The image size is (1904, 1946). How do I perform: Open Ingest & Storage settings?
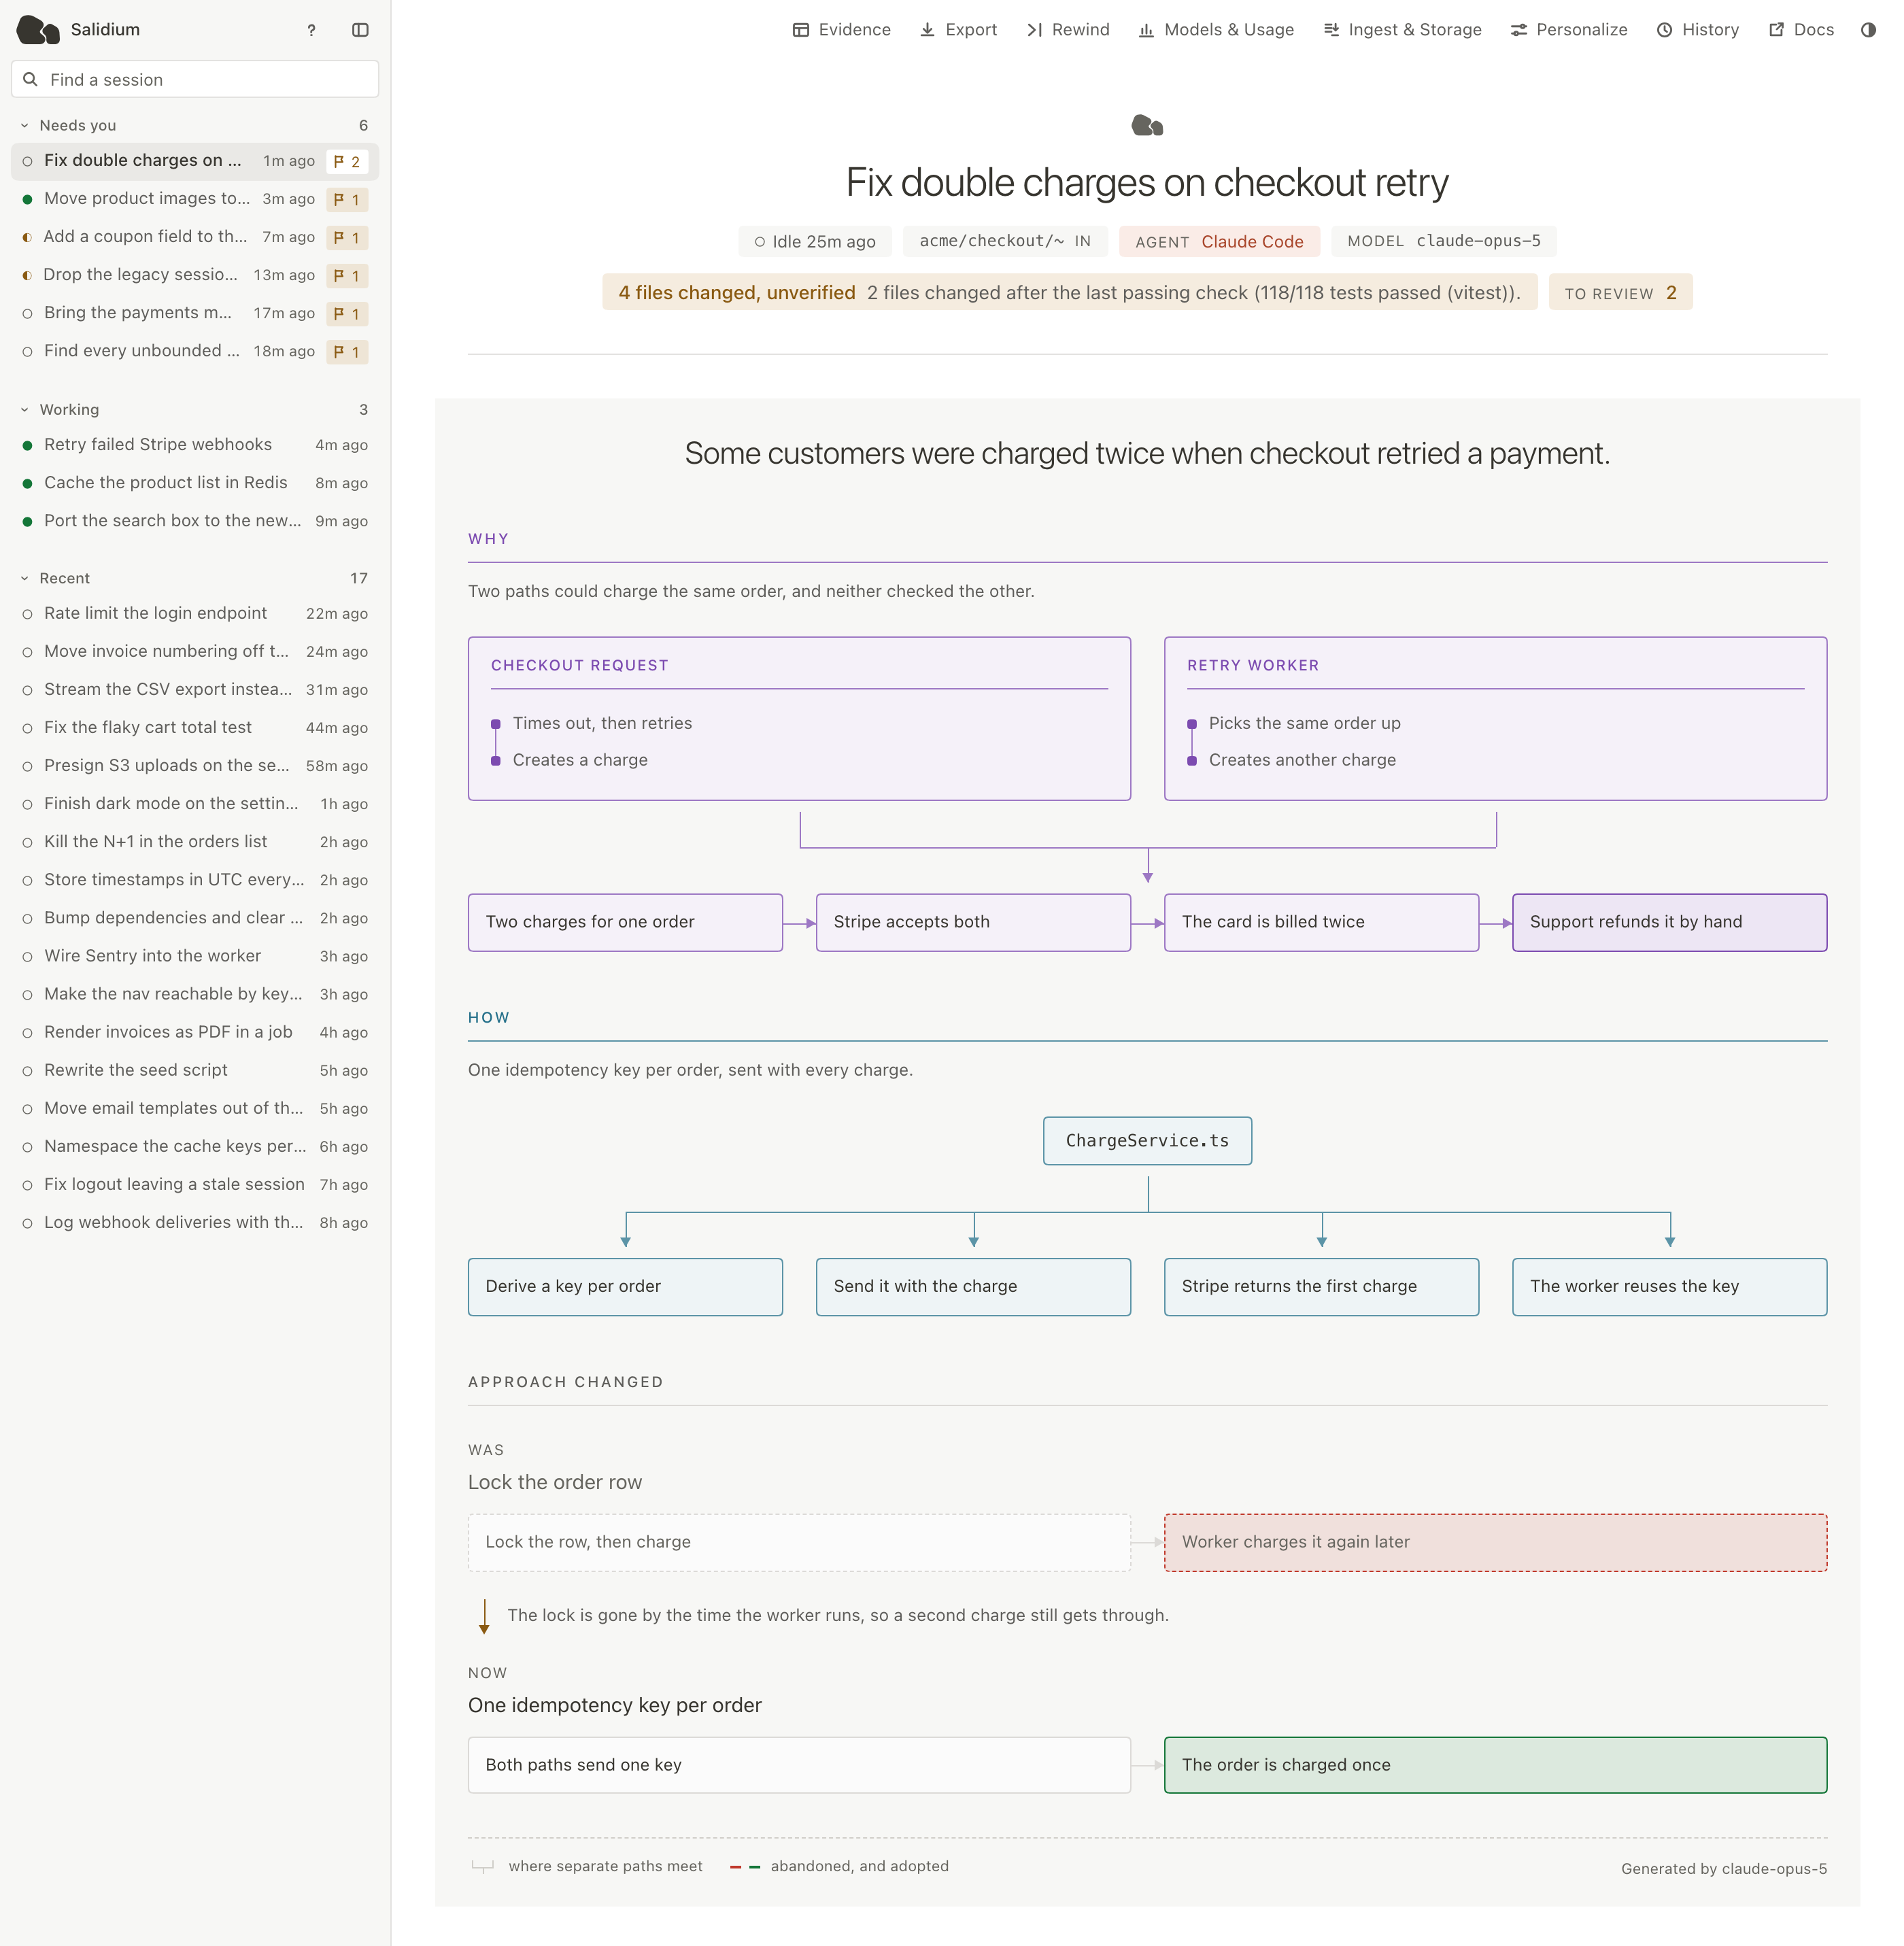1402,30
